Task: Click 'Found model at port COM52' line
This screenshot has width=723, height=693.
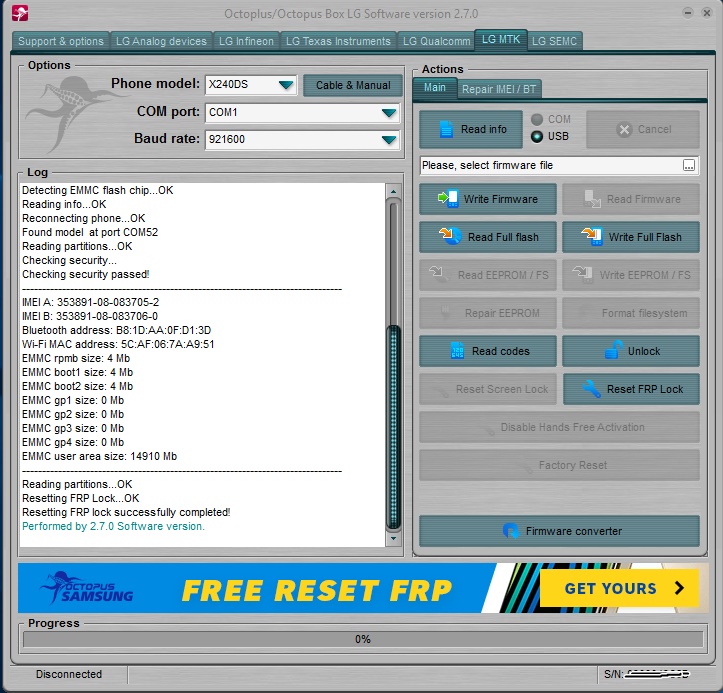Action: point(90,232)
